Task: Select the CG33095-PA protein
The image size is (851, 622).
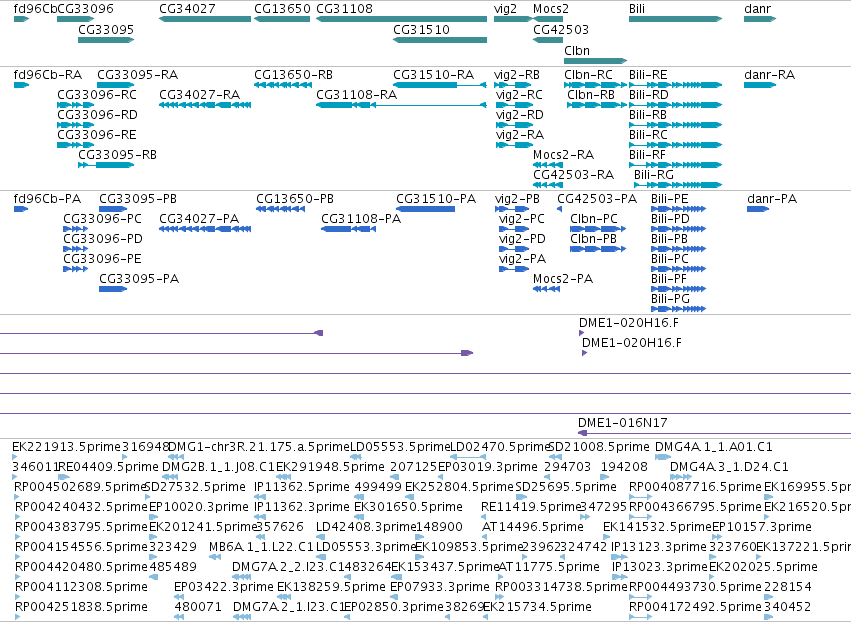Action: [x=113, y=289]
